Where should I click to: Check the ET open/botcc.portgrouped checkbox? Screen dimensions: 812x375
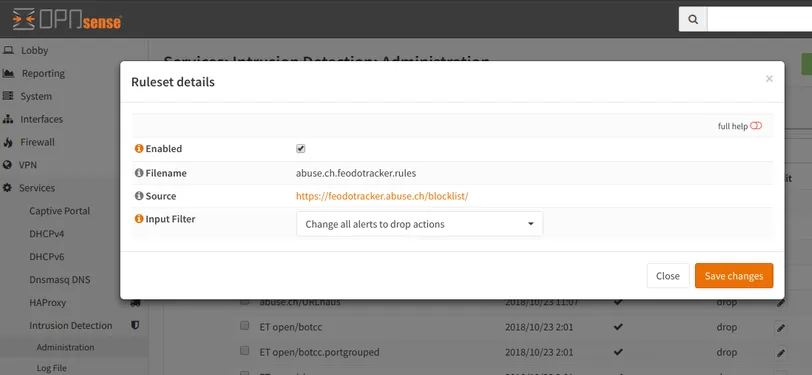[x=244, y=351]
